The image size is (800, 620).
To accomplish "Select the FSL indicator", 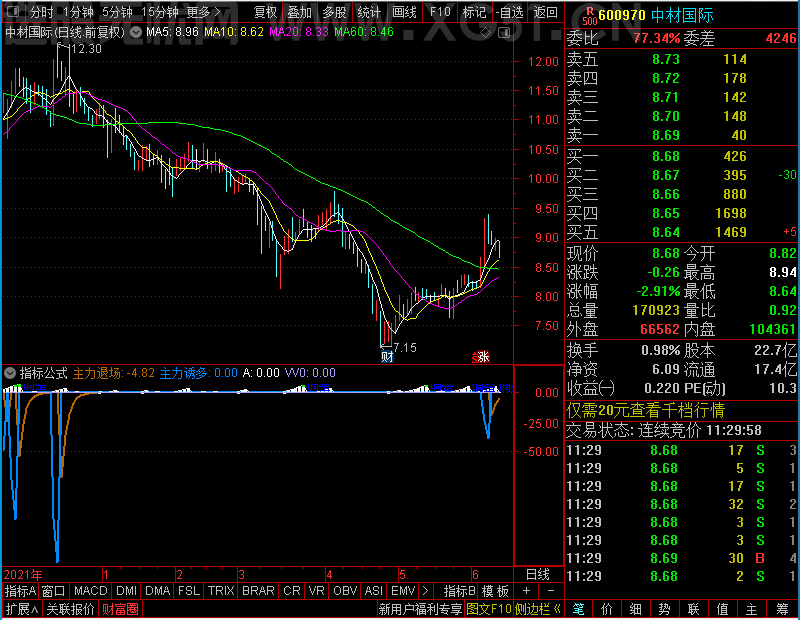I will pyautogui.click(x=189, y=591).
